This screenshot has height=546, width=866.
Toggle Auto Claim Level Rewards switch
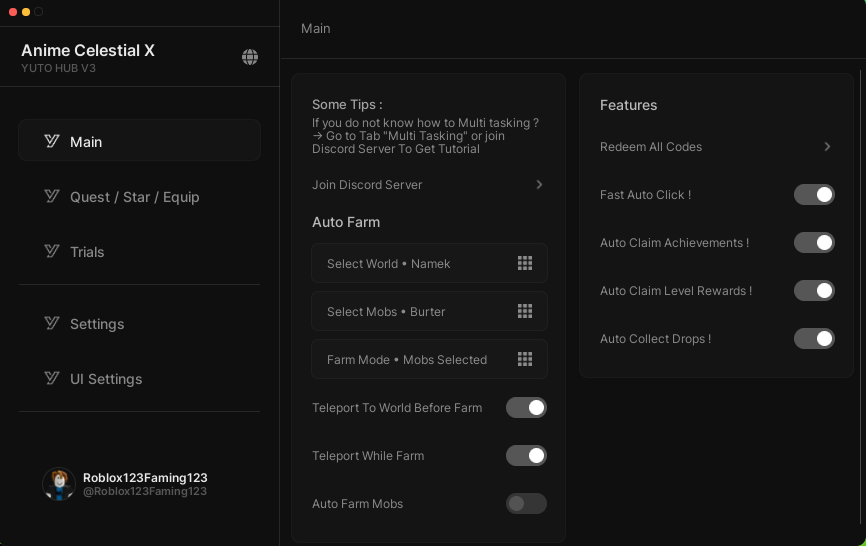pos(814,290)
